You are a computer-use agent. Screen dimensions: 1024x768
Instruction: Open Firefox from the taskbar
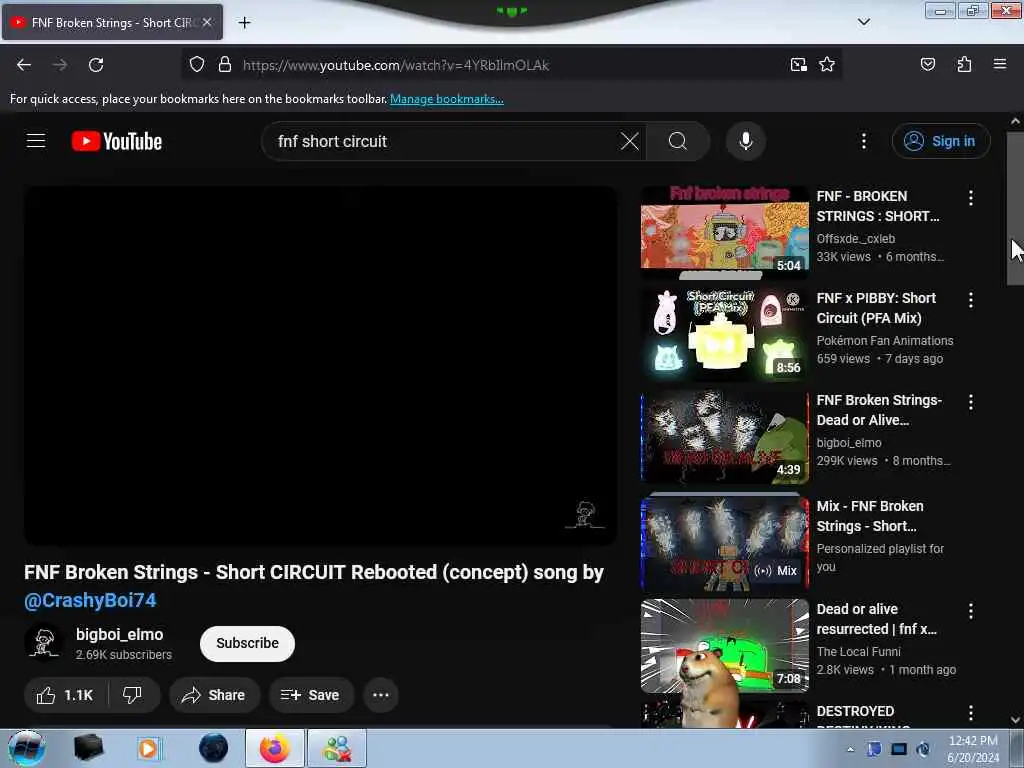274,748
